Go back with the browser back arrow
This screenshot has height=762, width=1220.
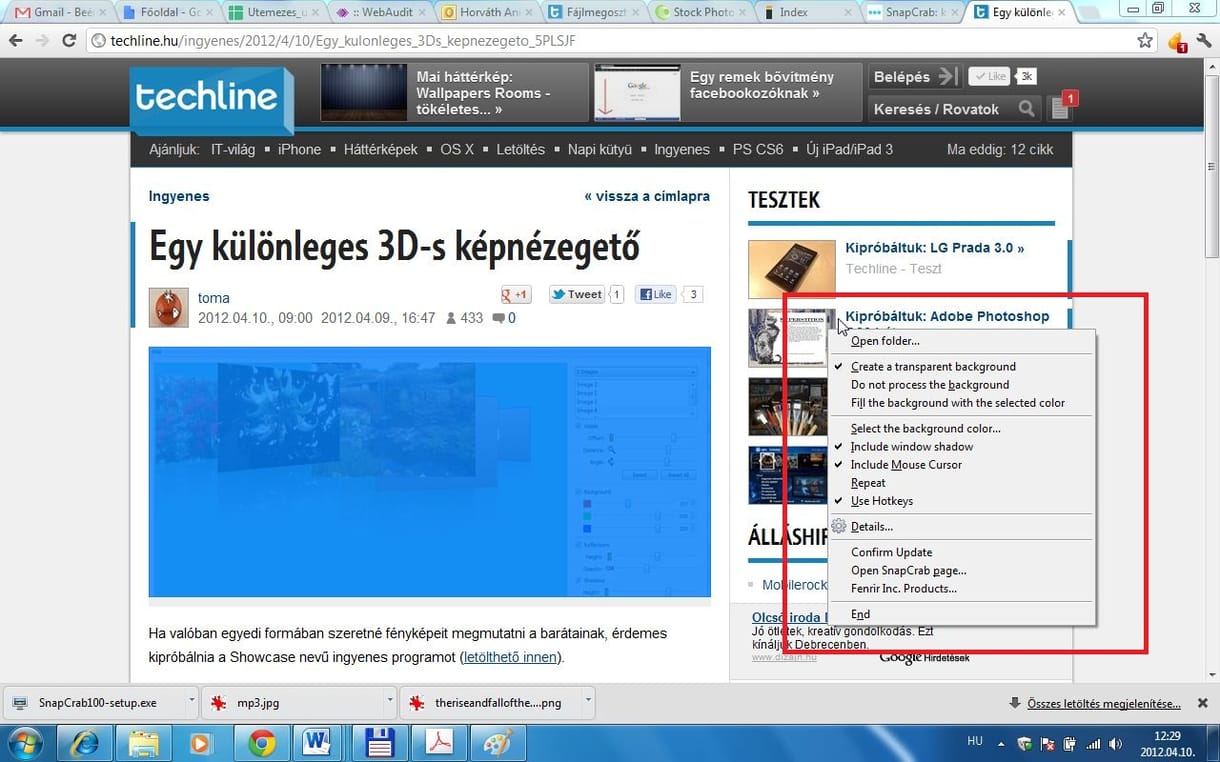[16, 41]
